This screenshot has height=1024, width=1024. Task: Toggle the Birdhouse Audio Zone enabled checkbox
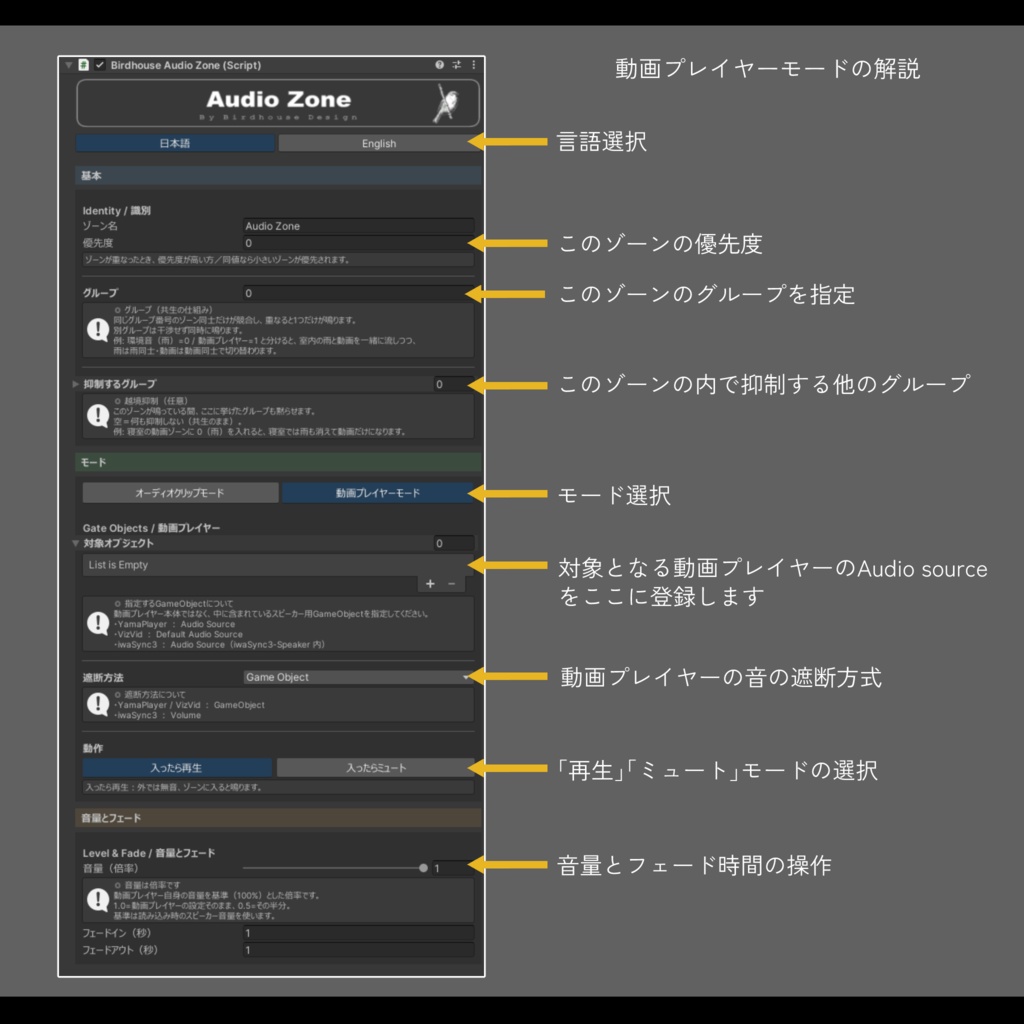point(100,65)
